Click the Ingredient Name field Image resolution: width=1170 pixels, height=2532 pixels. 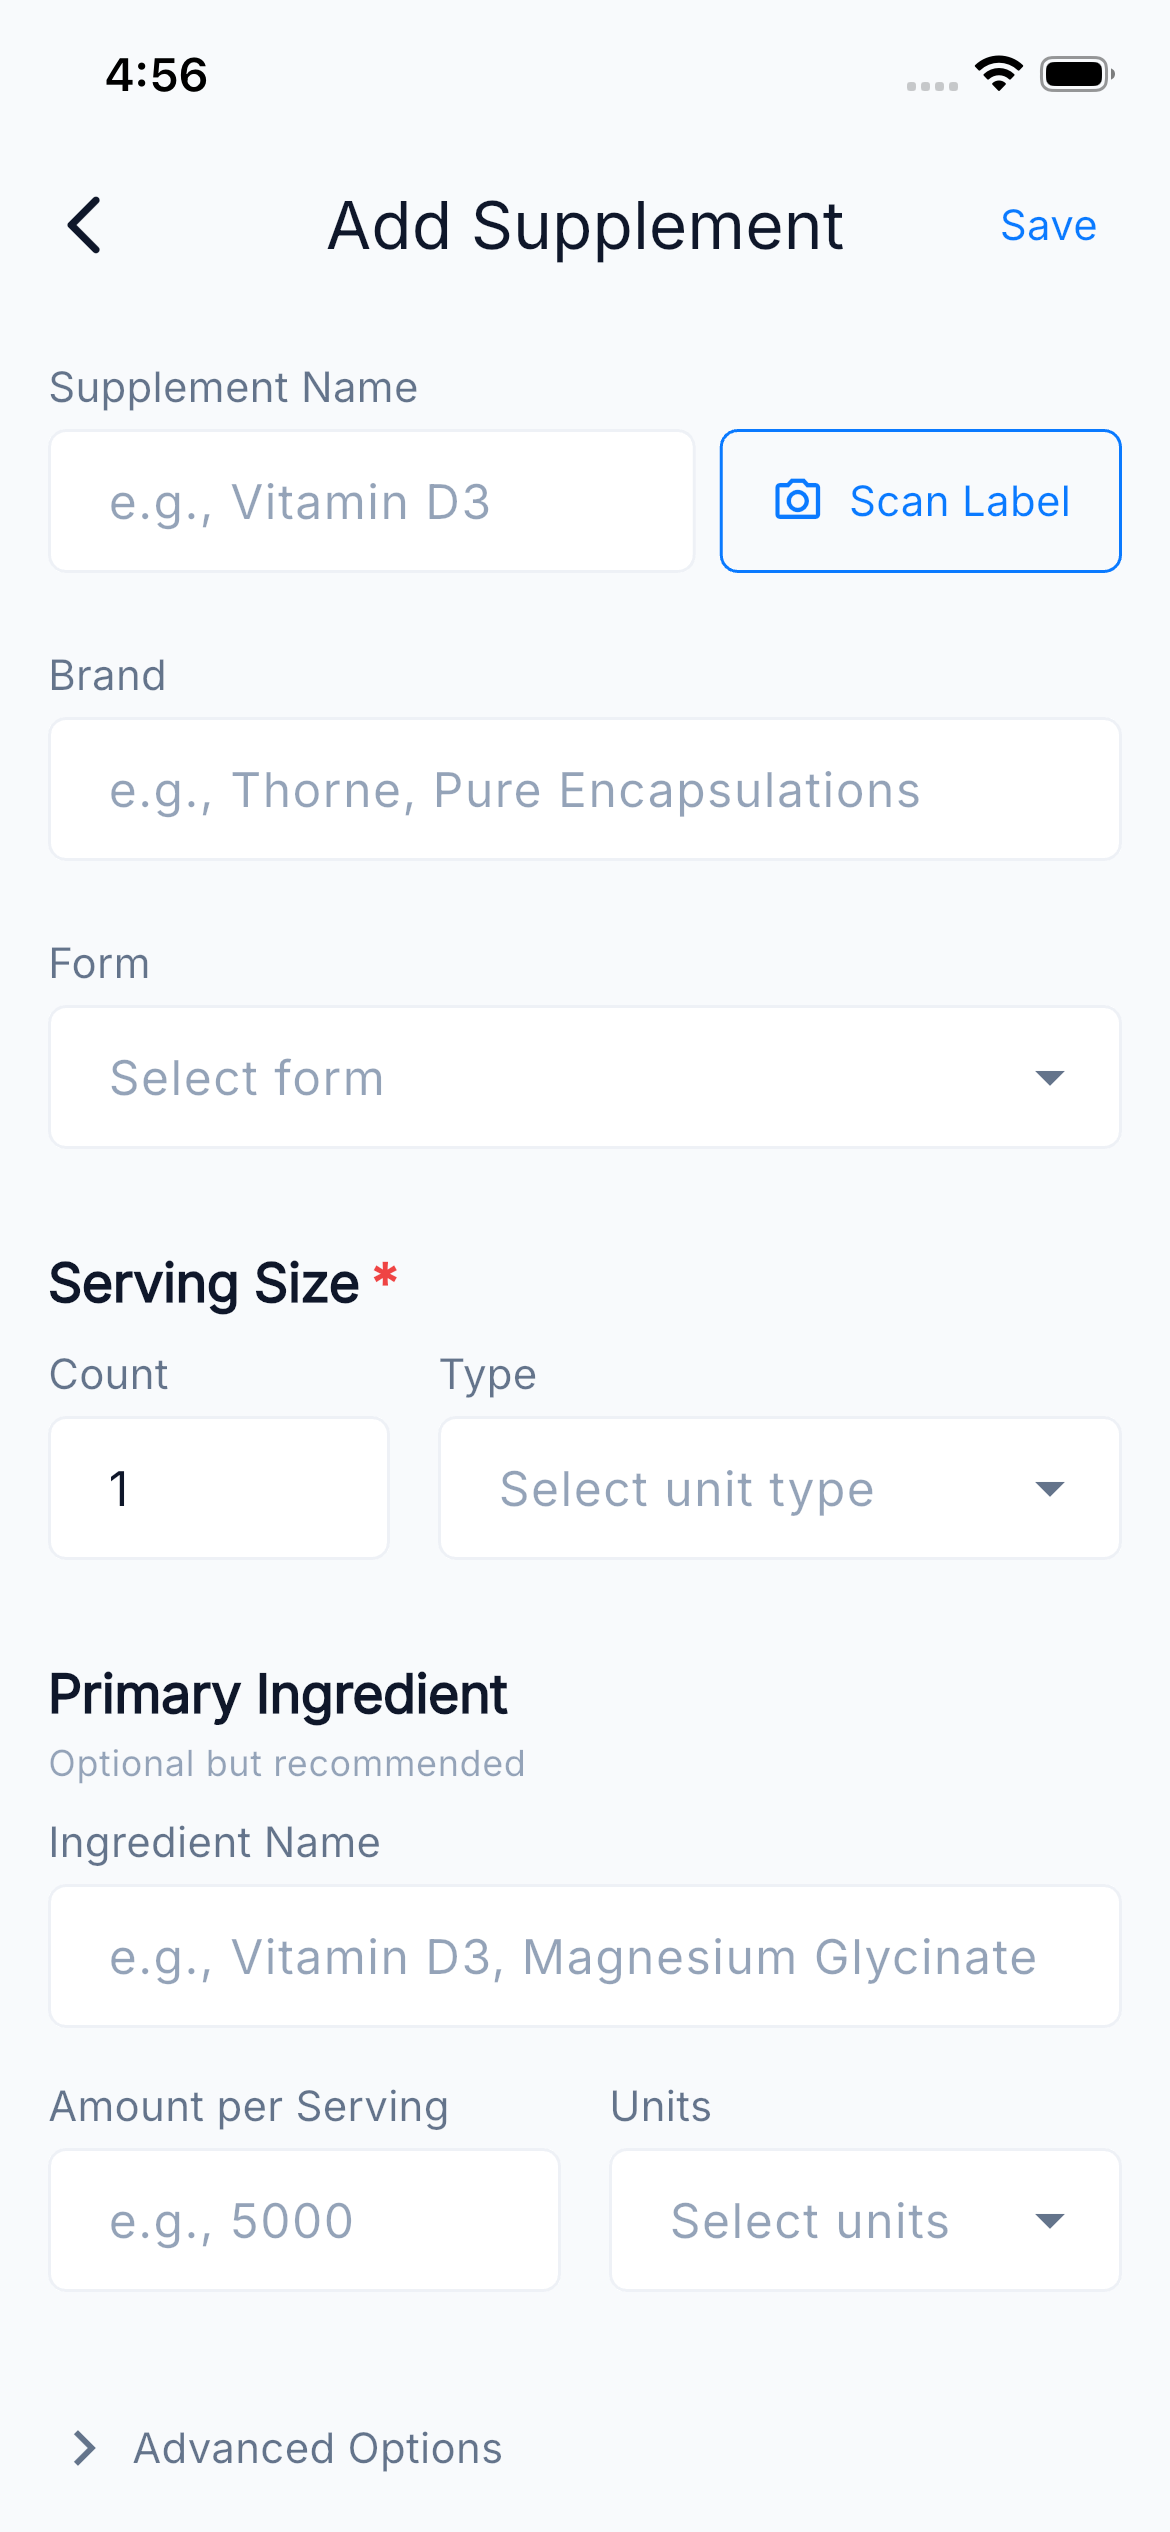(585, 1956)
